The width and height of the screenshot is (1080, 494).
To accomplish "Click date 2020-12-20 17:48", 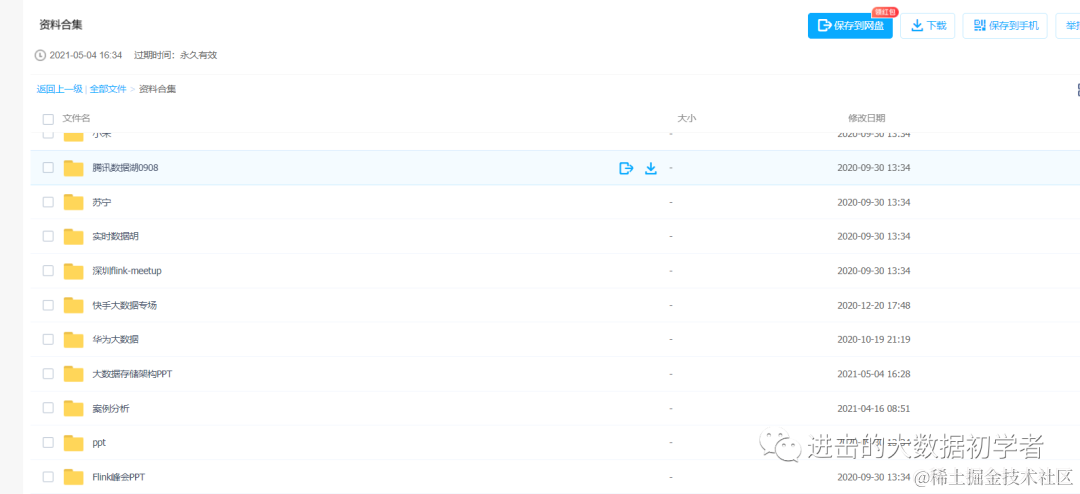I will (x=874, y=305).
